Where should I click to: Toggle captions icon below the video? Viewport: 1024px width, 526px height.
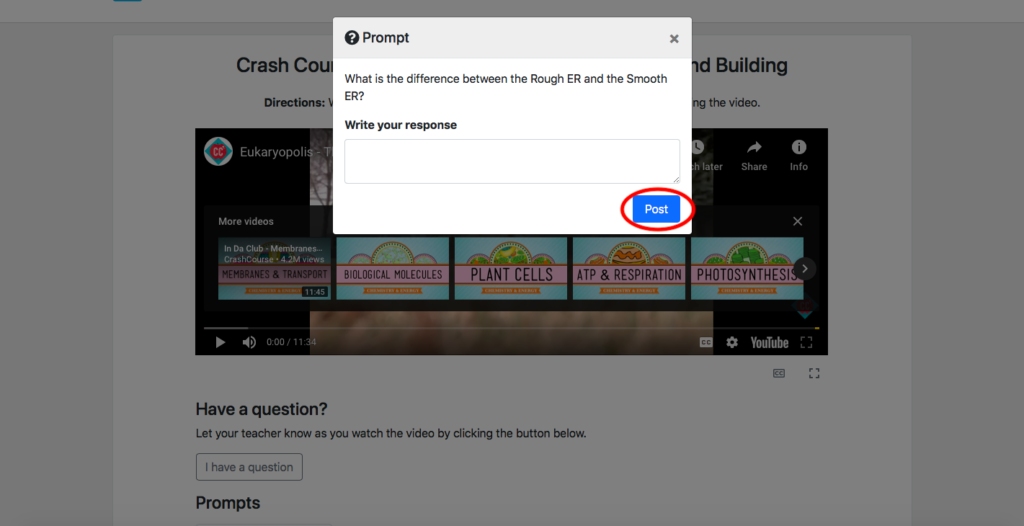coord(778,373)
